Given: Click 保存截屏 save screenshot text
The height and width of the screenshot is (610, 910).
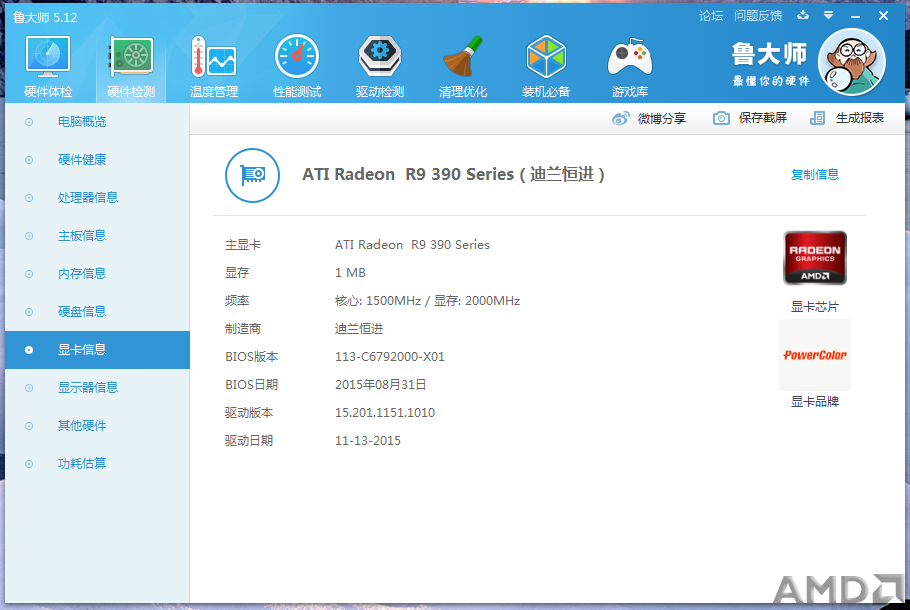Looking at the screenshot, I should pos(763,118).
